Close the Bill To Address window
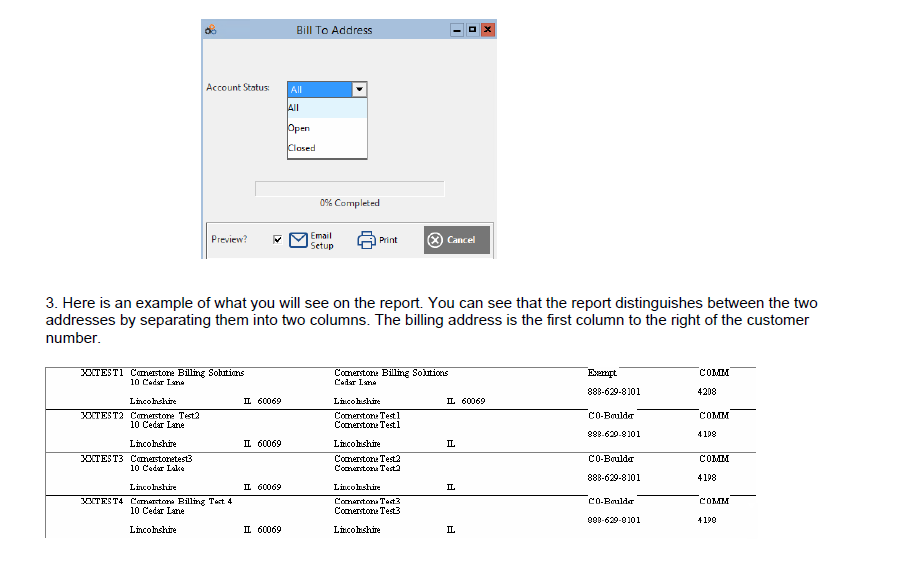898x566 pixels. coord(488,30)
